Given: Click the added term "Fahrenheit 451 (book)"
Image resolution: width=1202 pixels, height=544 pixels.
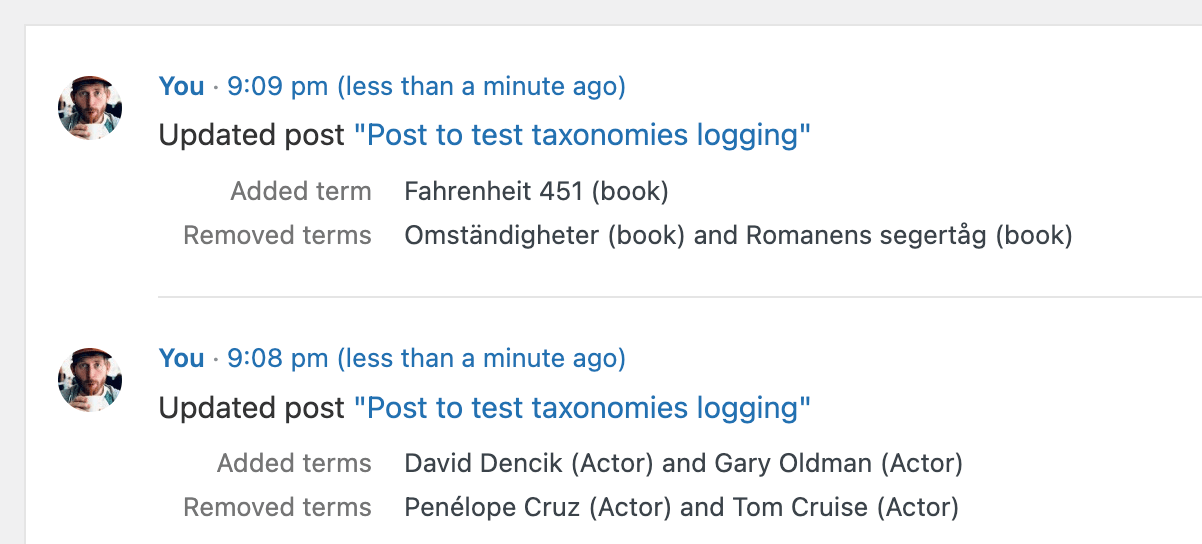Looking at the screenshot, I should click(x=536, y=191).
